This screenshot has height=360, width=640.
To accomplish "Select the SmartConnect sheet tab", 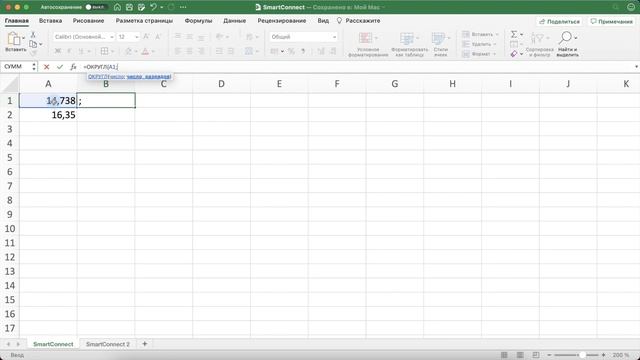I will point(53,344).
